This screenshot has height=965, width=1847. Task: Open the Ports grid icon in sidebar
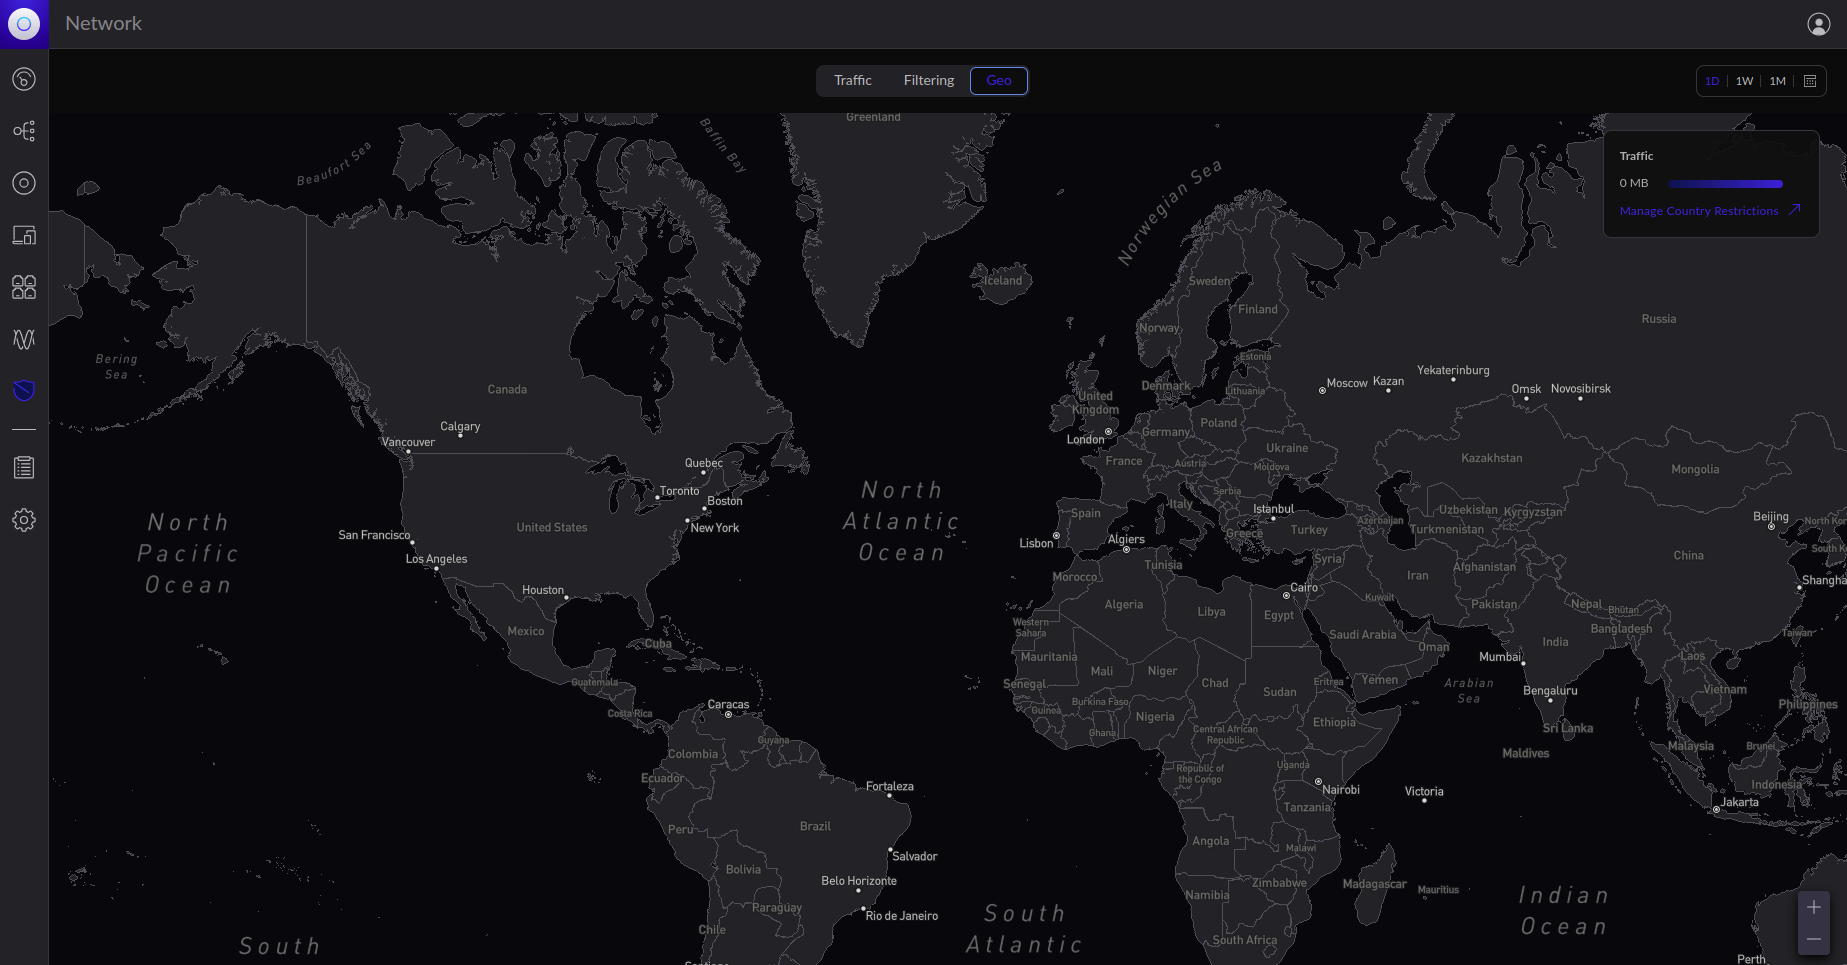tap(24, 287)
